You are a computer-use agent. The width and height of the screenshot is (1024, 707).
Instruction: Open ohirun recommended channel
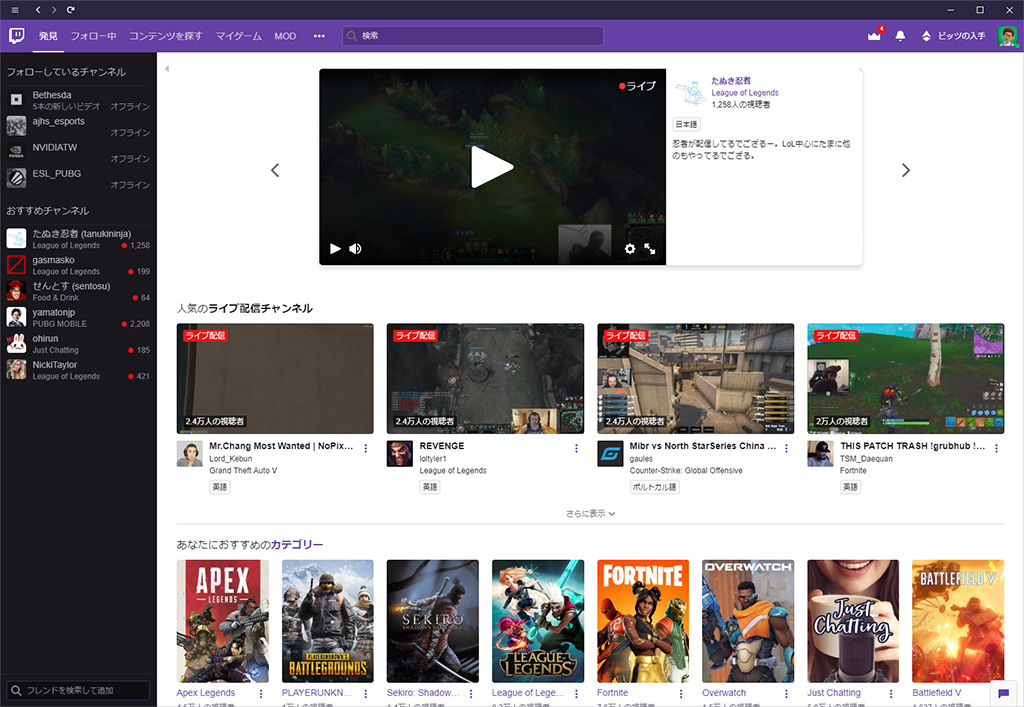pos(78,343)
